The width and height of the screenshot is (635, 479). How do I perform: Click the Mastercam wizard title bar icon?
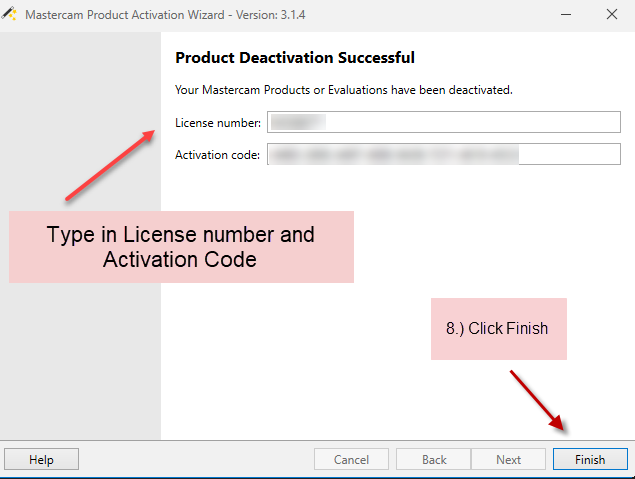point(9,14)
